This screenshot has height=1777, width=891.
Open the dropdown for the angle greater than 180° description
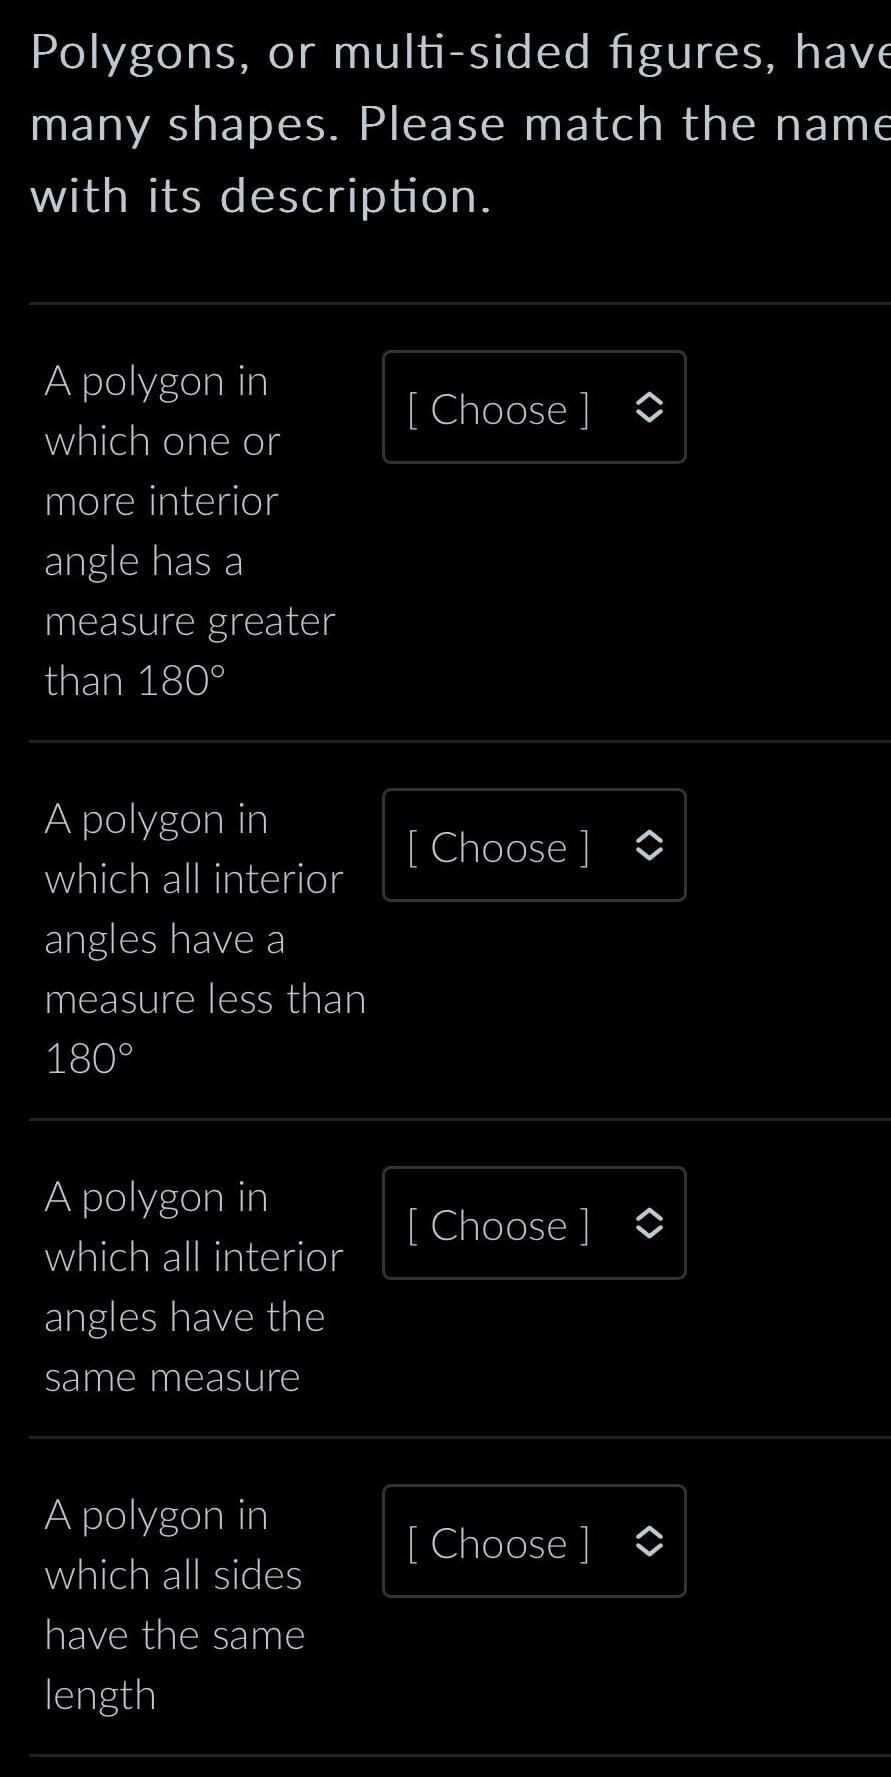[x=533, y=407]
